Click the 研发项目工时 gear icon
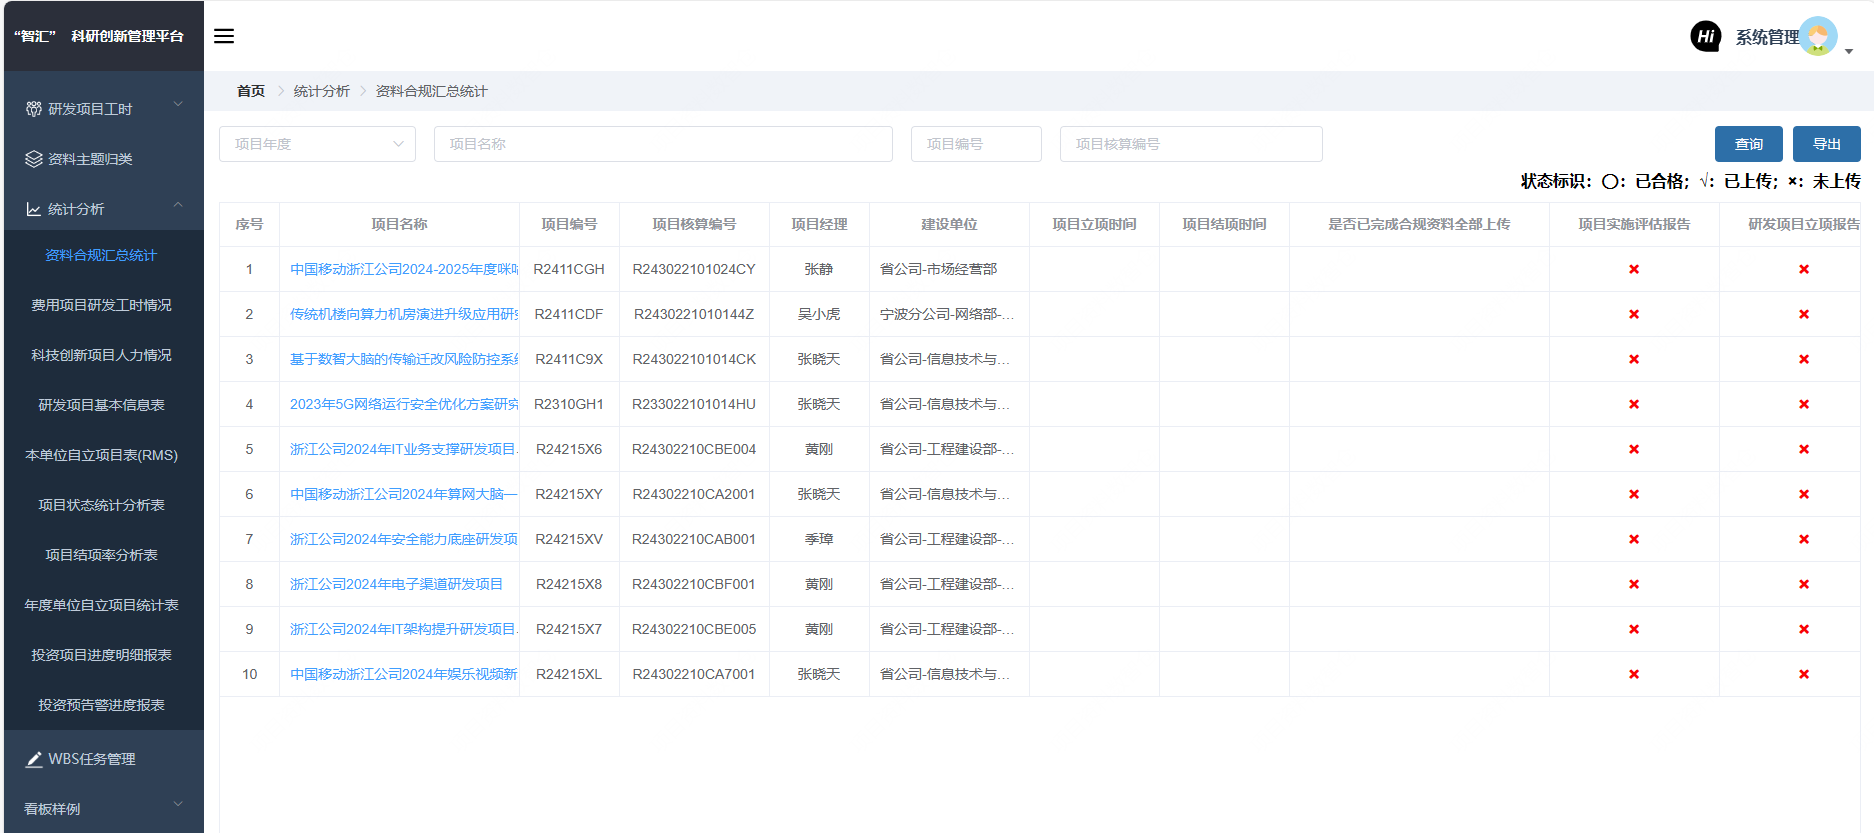 34,109
